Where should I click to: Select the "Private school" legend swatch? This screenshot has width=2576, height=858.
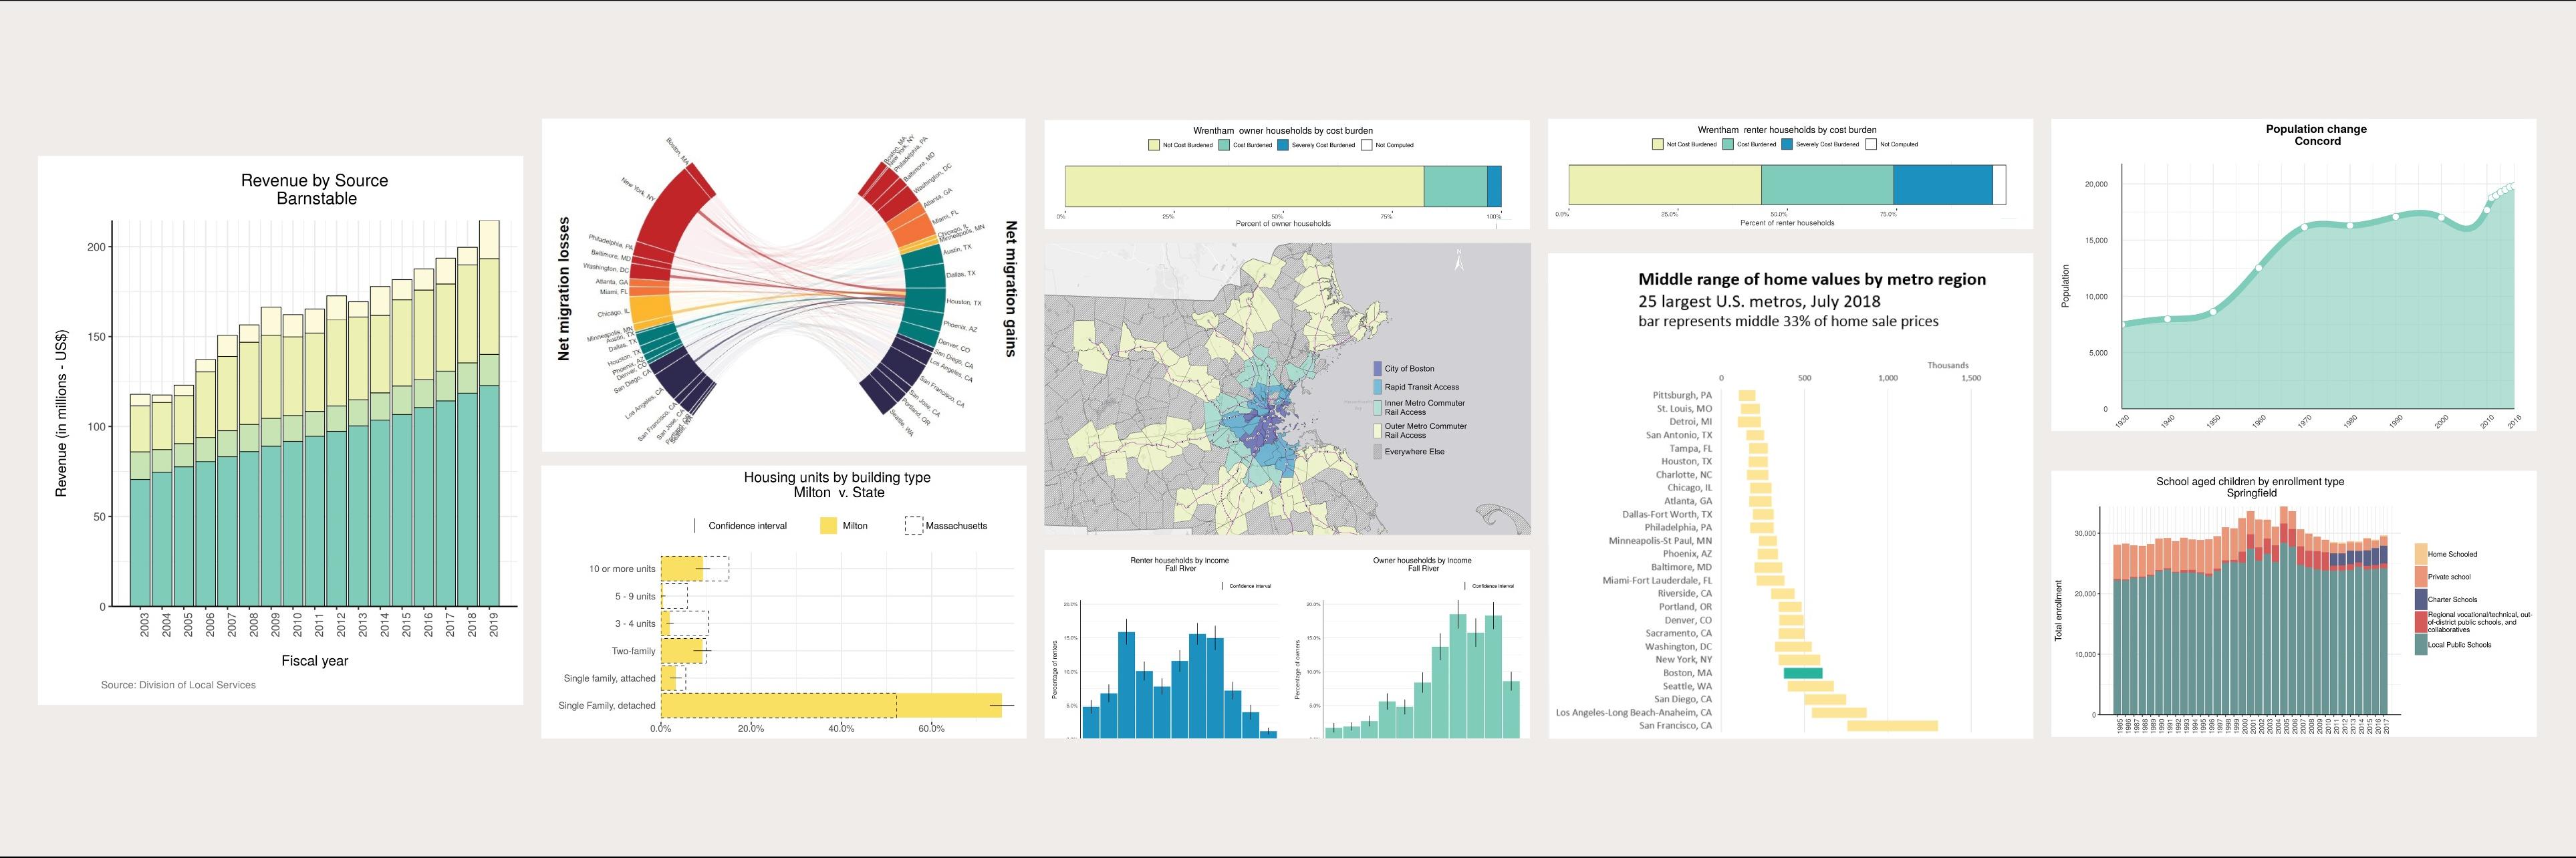2421,576
